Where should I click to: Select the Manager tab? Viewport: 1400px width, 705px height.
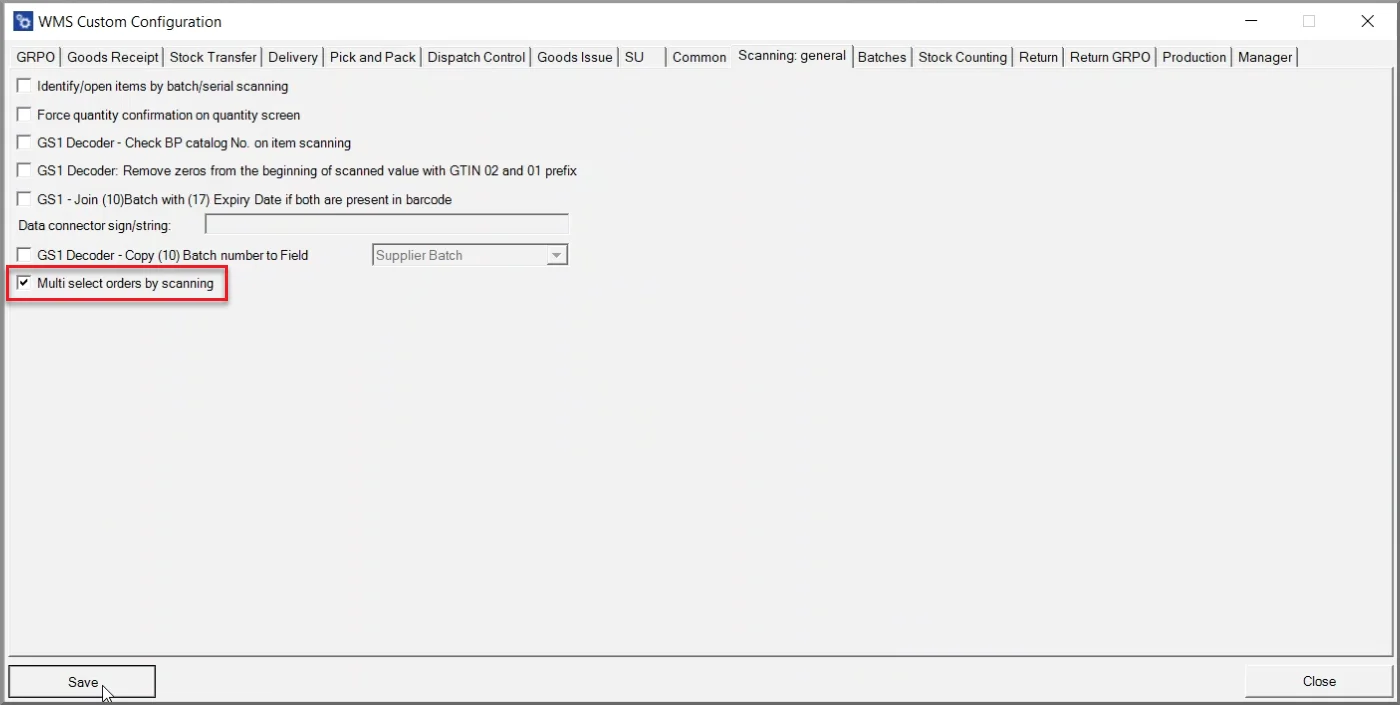(1265, 57)
